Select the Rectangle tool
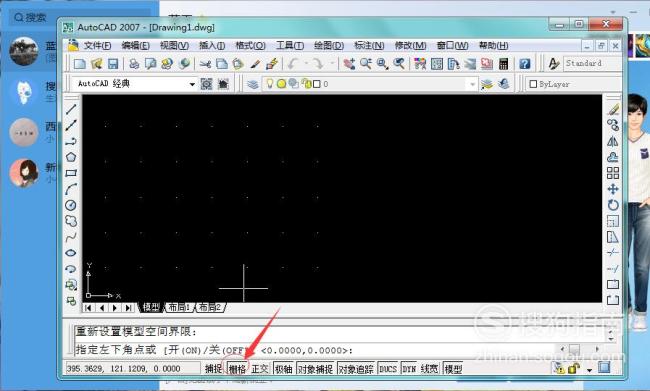This screenshot has width=650, height=391. (71, 173)
